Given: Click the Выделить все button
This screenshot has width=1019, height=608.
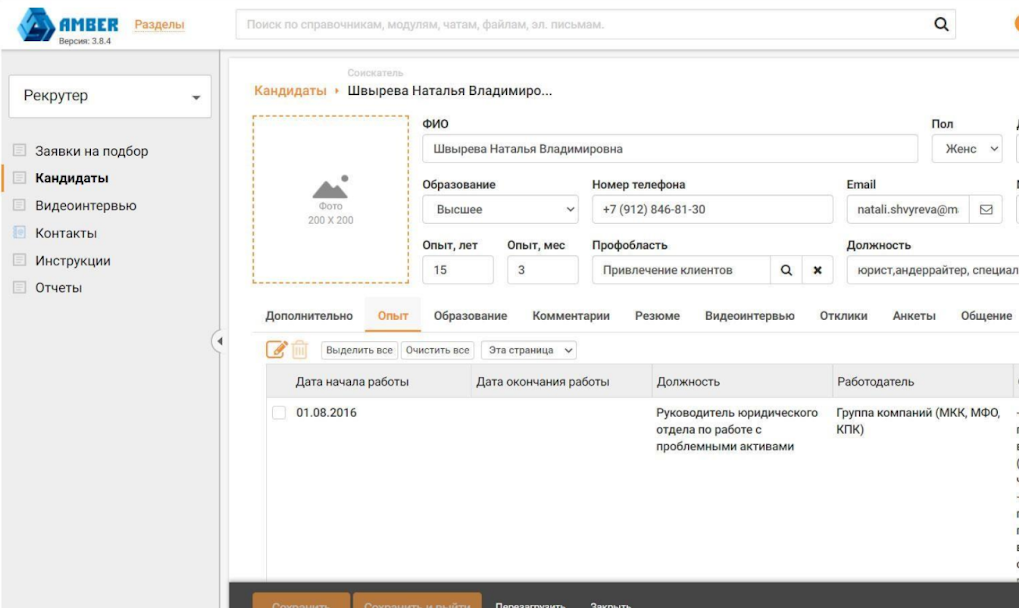Looking at the screenshot, I should [x=359, y=350].
